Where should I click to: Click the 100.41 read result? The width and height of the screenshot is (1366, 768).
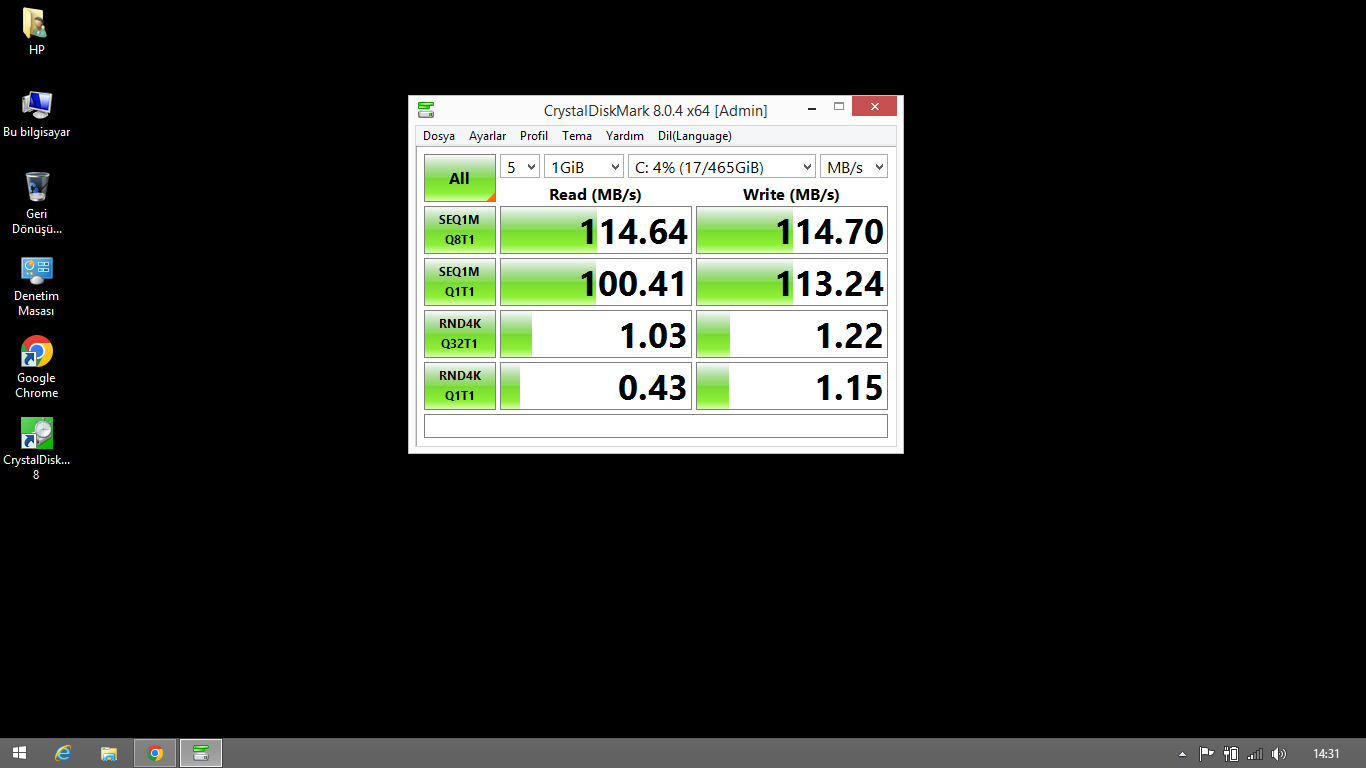point(596,282)
